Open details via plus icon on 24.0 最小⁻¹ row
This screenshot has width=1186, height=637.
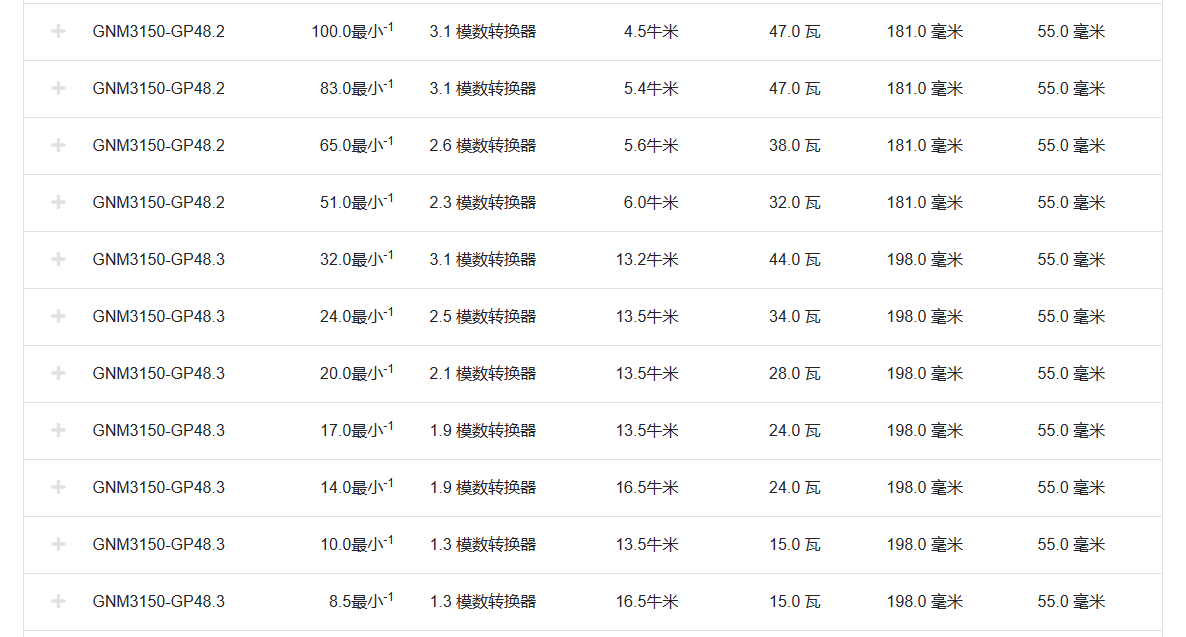[x=59, y=316]
